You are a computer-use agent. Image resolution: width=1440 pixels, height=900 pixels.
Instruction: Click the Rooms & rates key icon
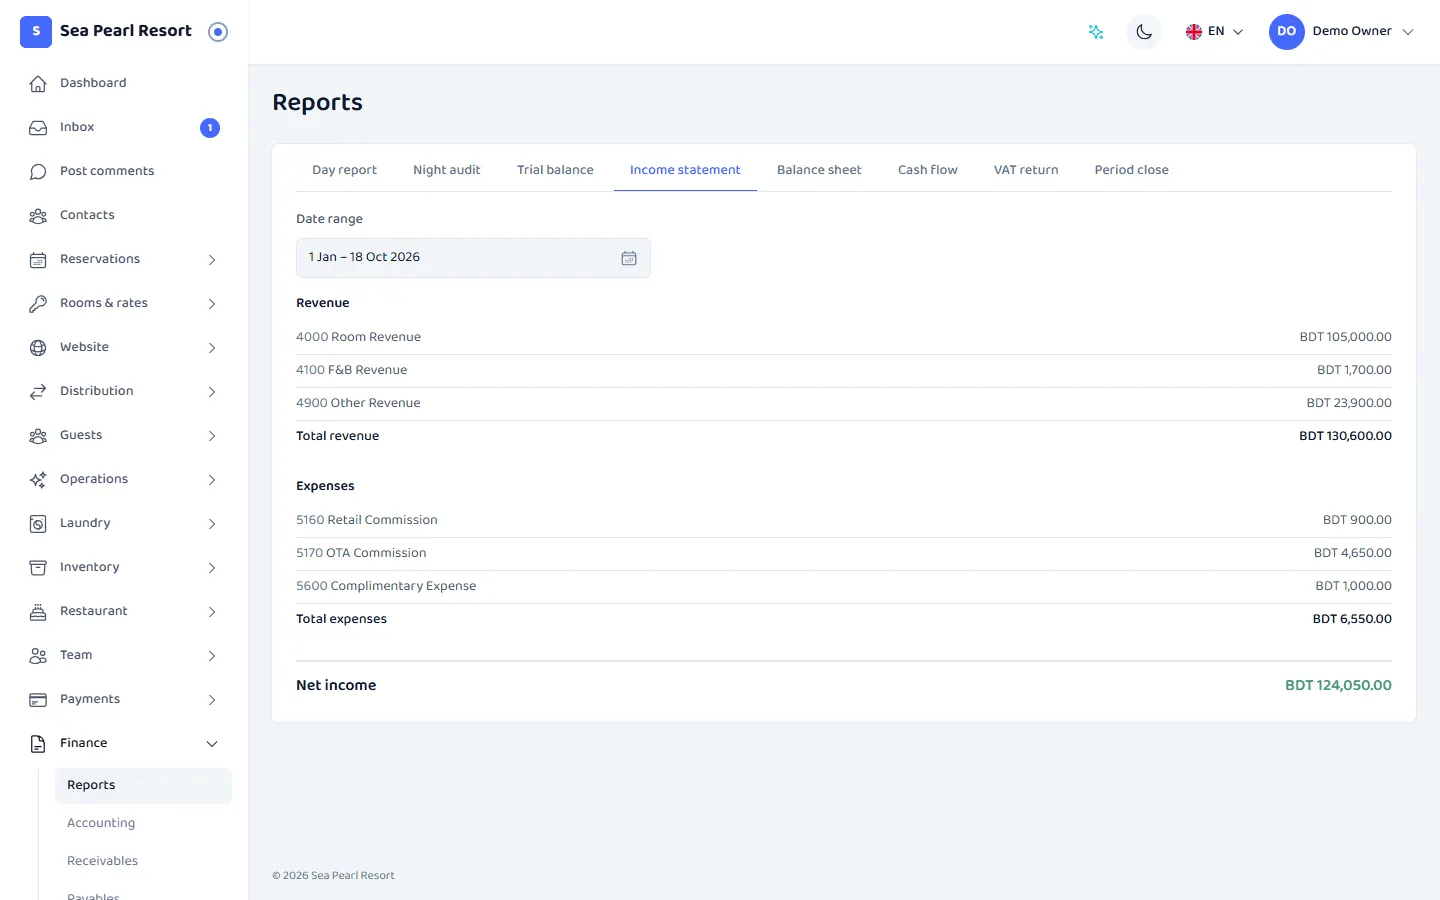tap(38, 304)
